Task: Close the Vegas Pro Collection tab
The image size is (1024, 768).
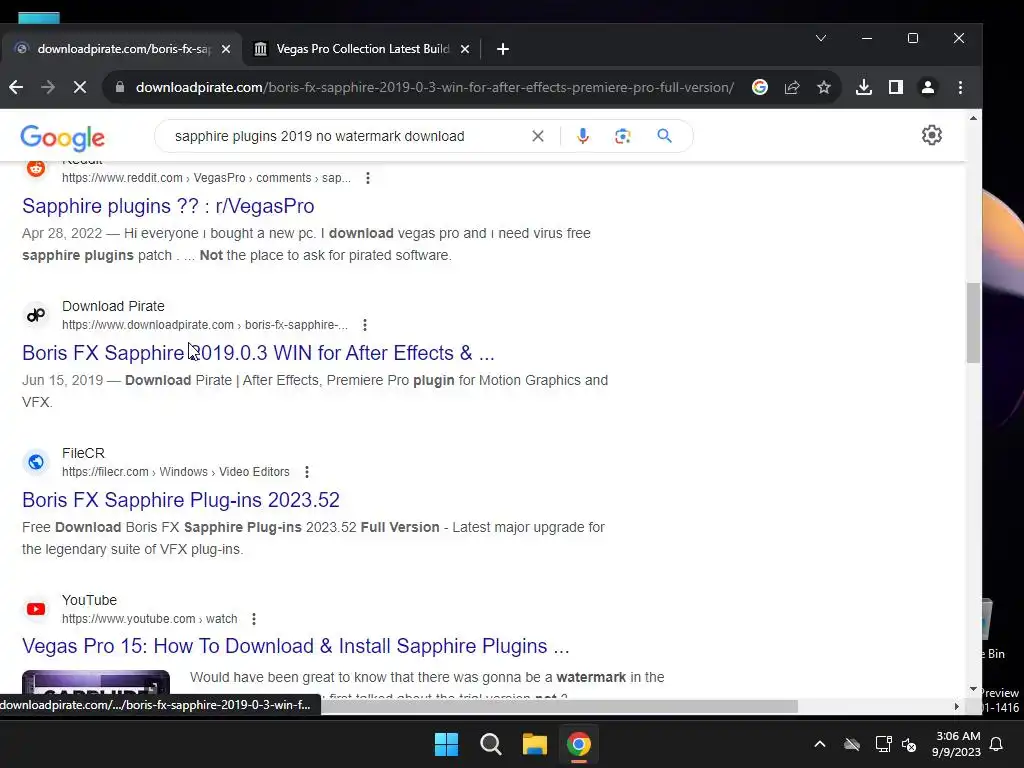Action: point(465,49)
